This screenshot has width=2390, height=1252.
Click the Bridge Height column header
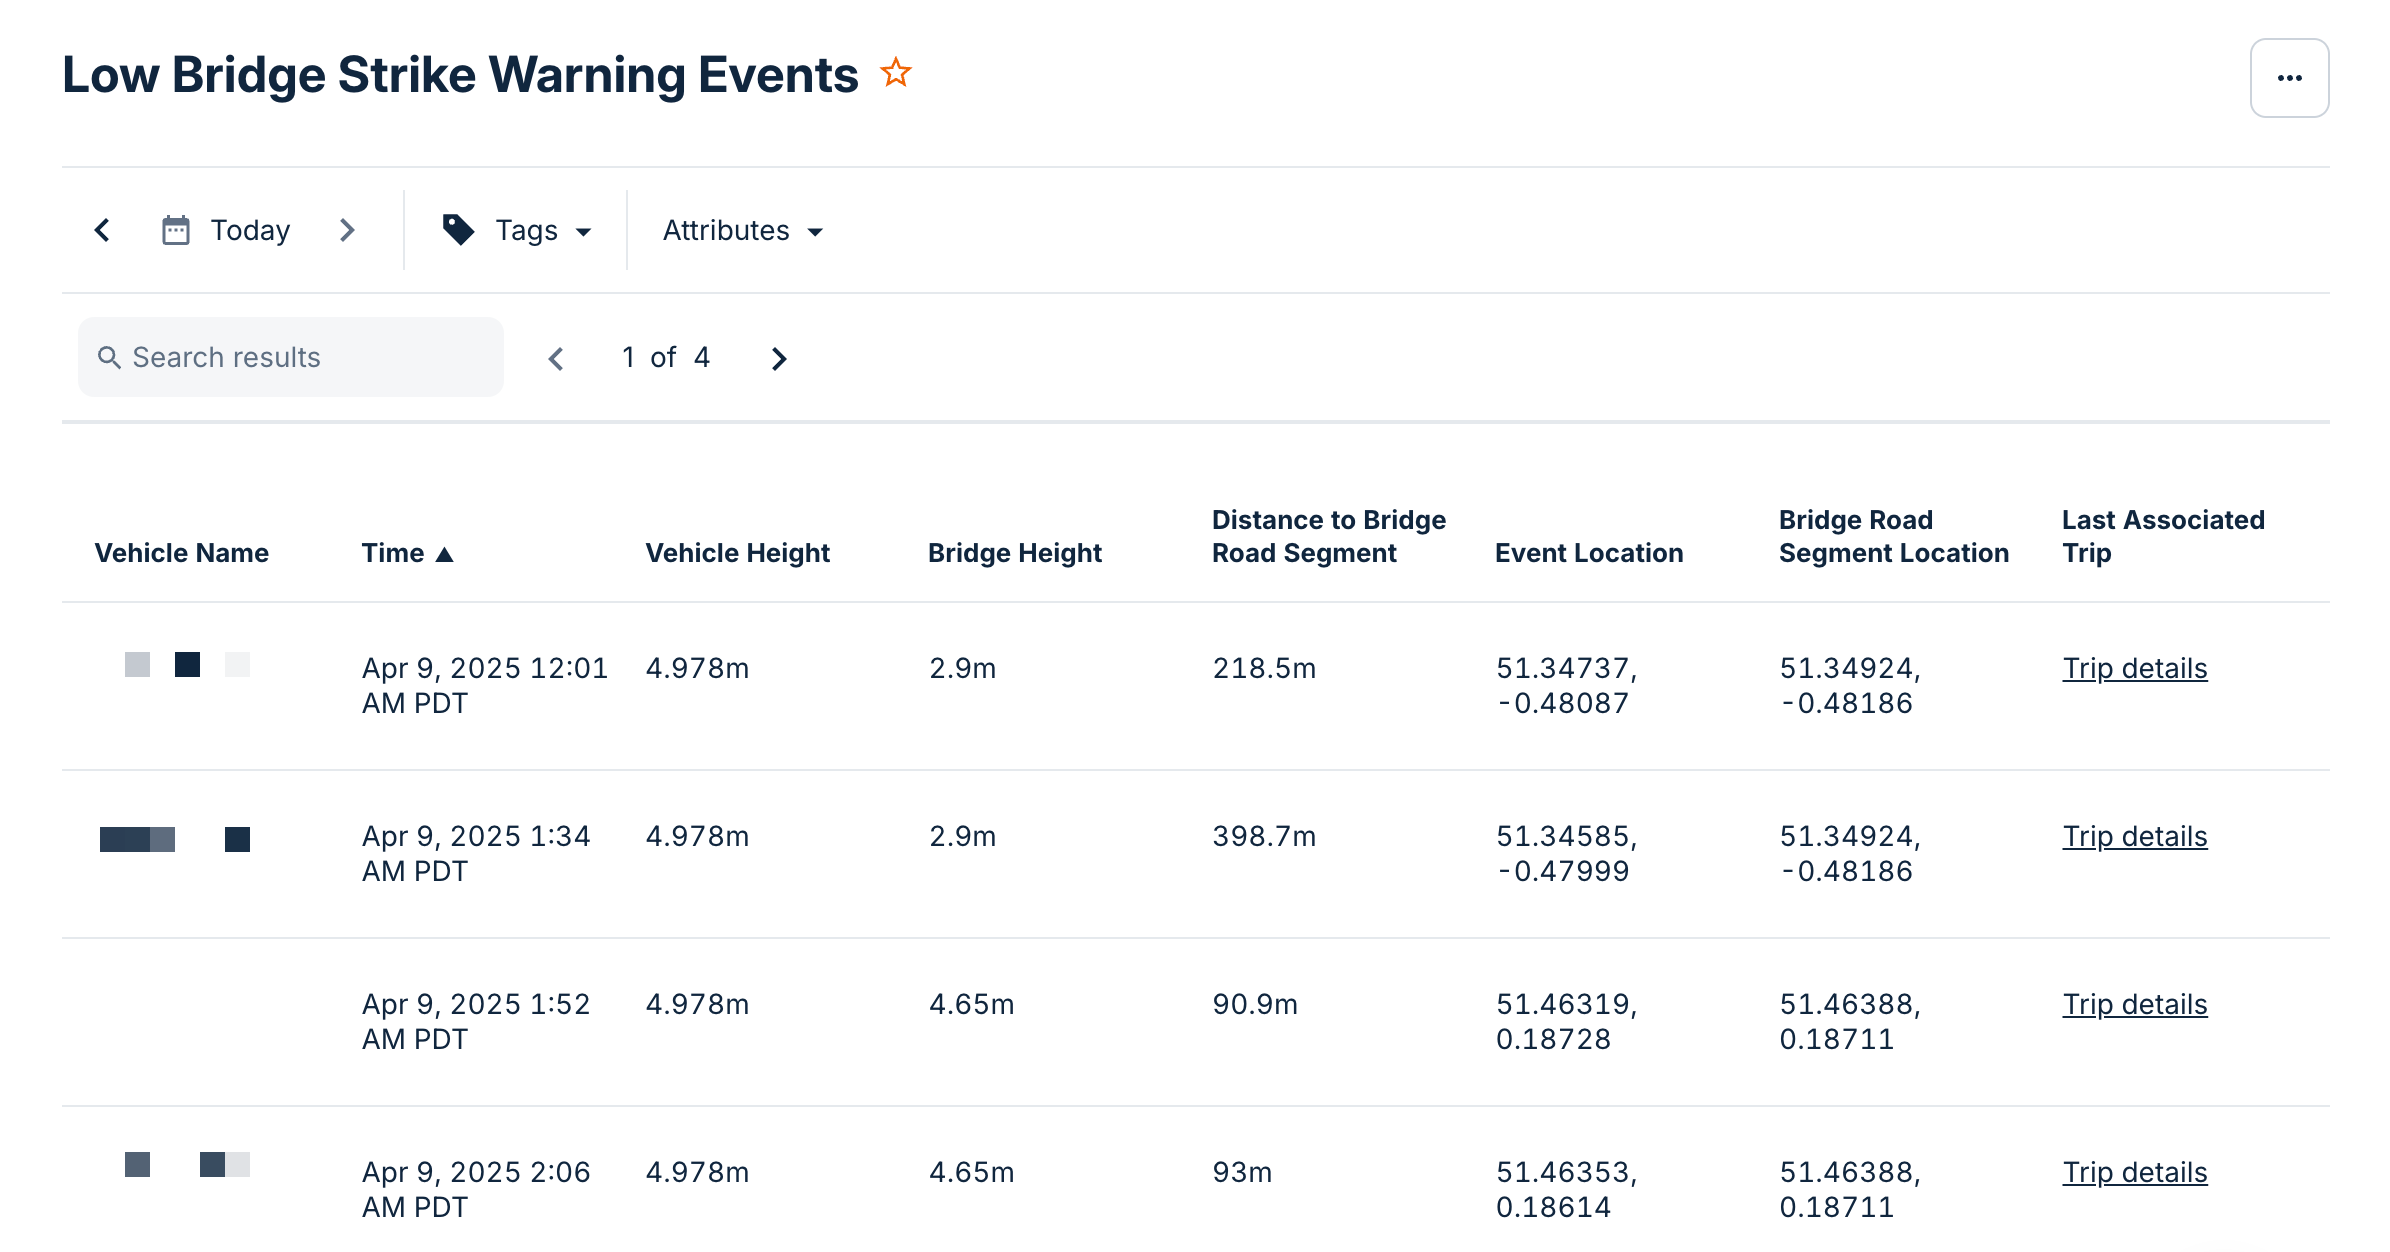tap(1015, 552)
